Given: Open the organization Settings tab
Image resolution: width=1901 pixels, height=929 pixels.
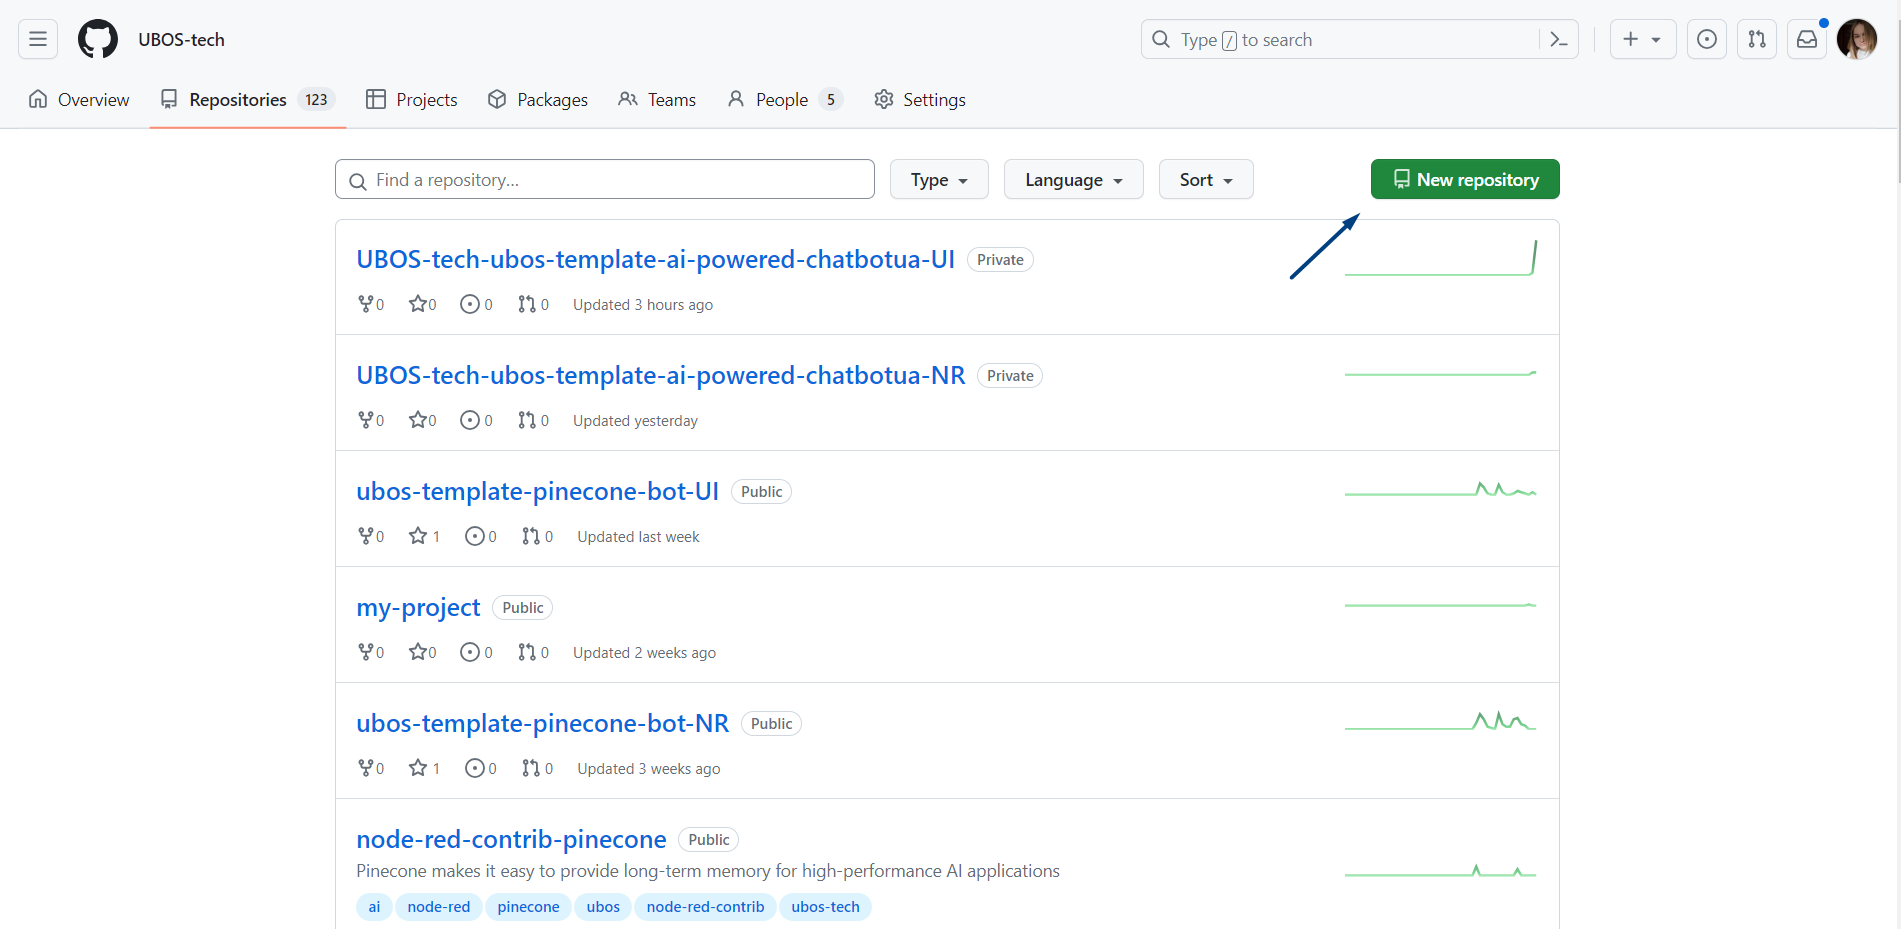Looking at the screenshot, I should pos(920,99).
